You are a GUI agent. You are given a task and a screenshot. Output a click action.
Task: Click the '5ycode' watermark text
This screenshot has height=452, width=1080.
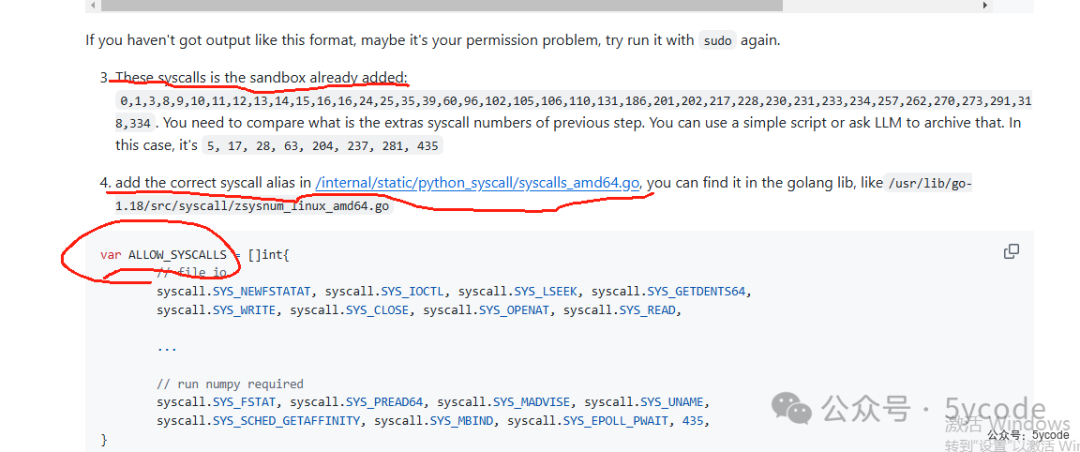point(996,409)
